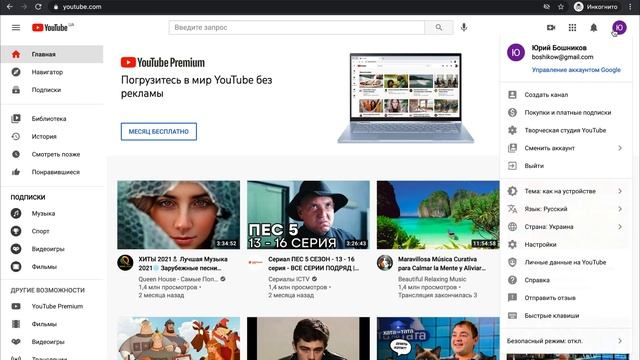Open Фильмы under Подписки

52,267
